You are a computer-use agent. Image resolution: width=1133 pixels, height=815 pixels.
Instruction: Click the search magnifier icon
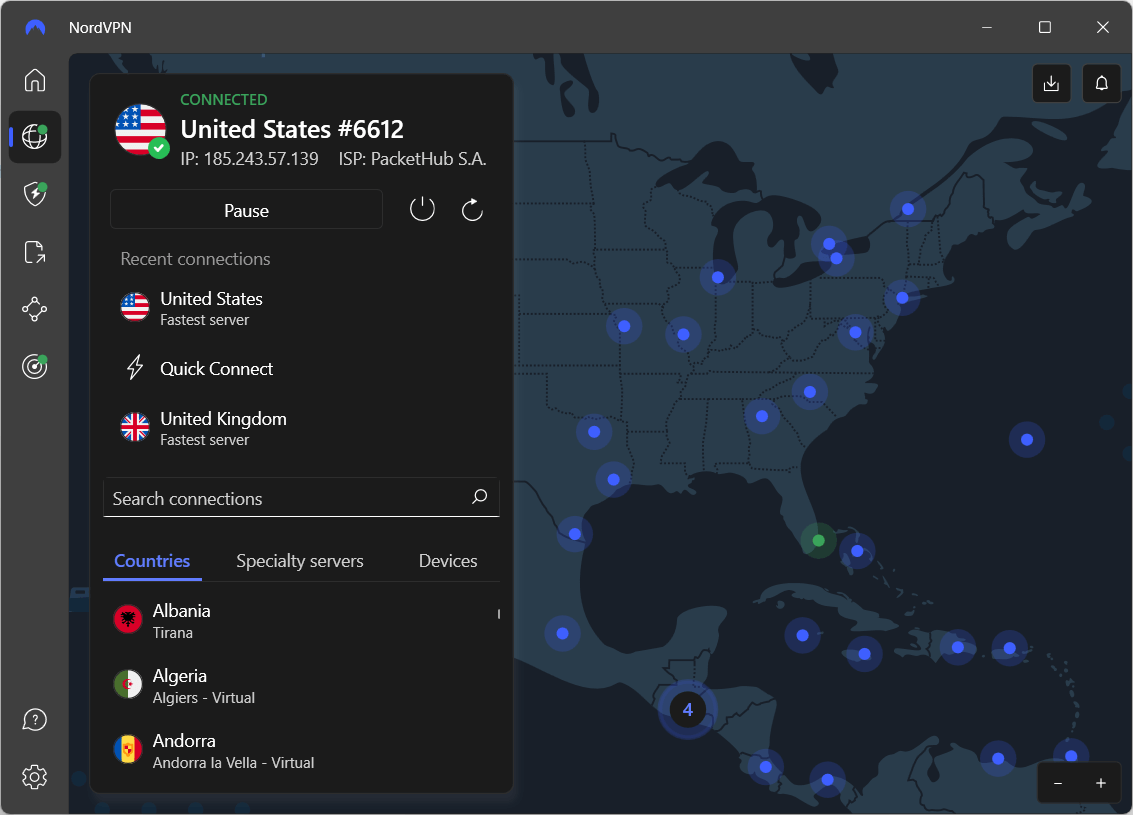[x=480, y=496]
